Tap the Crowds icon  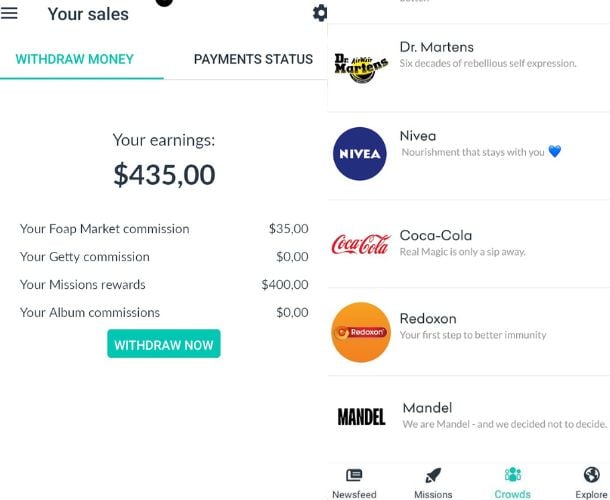click(x=513, y=476)
